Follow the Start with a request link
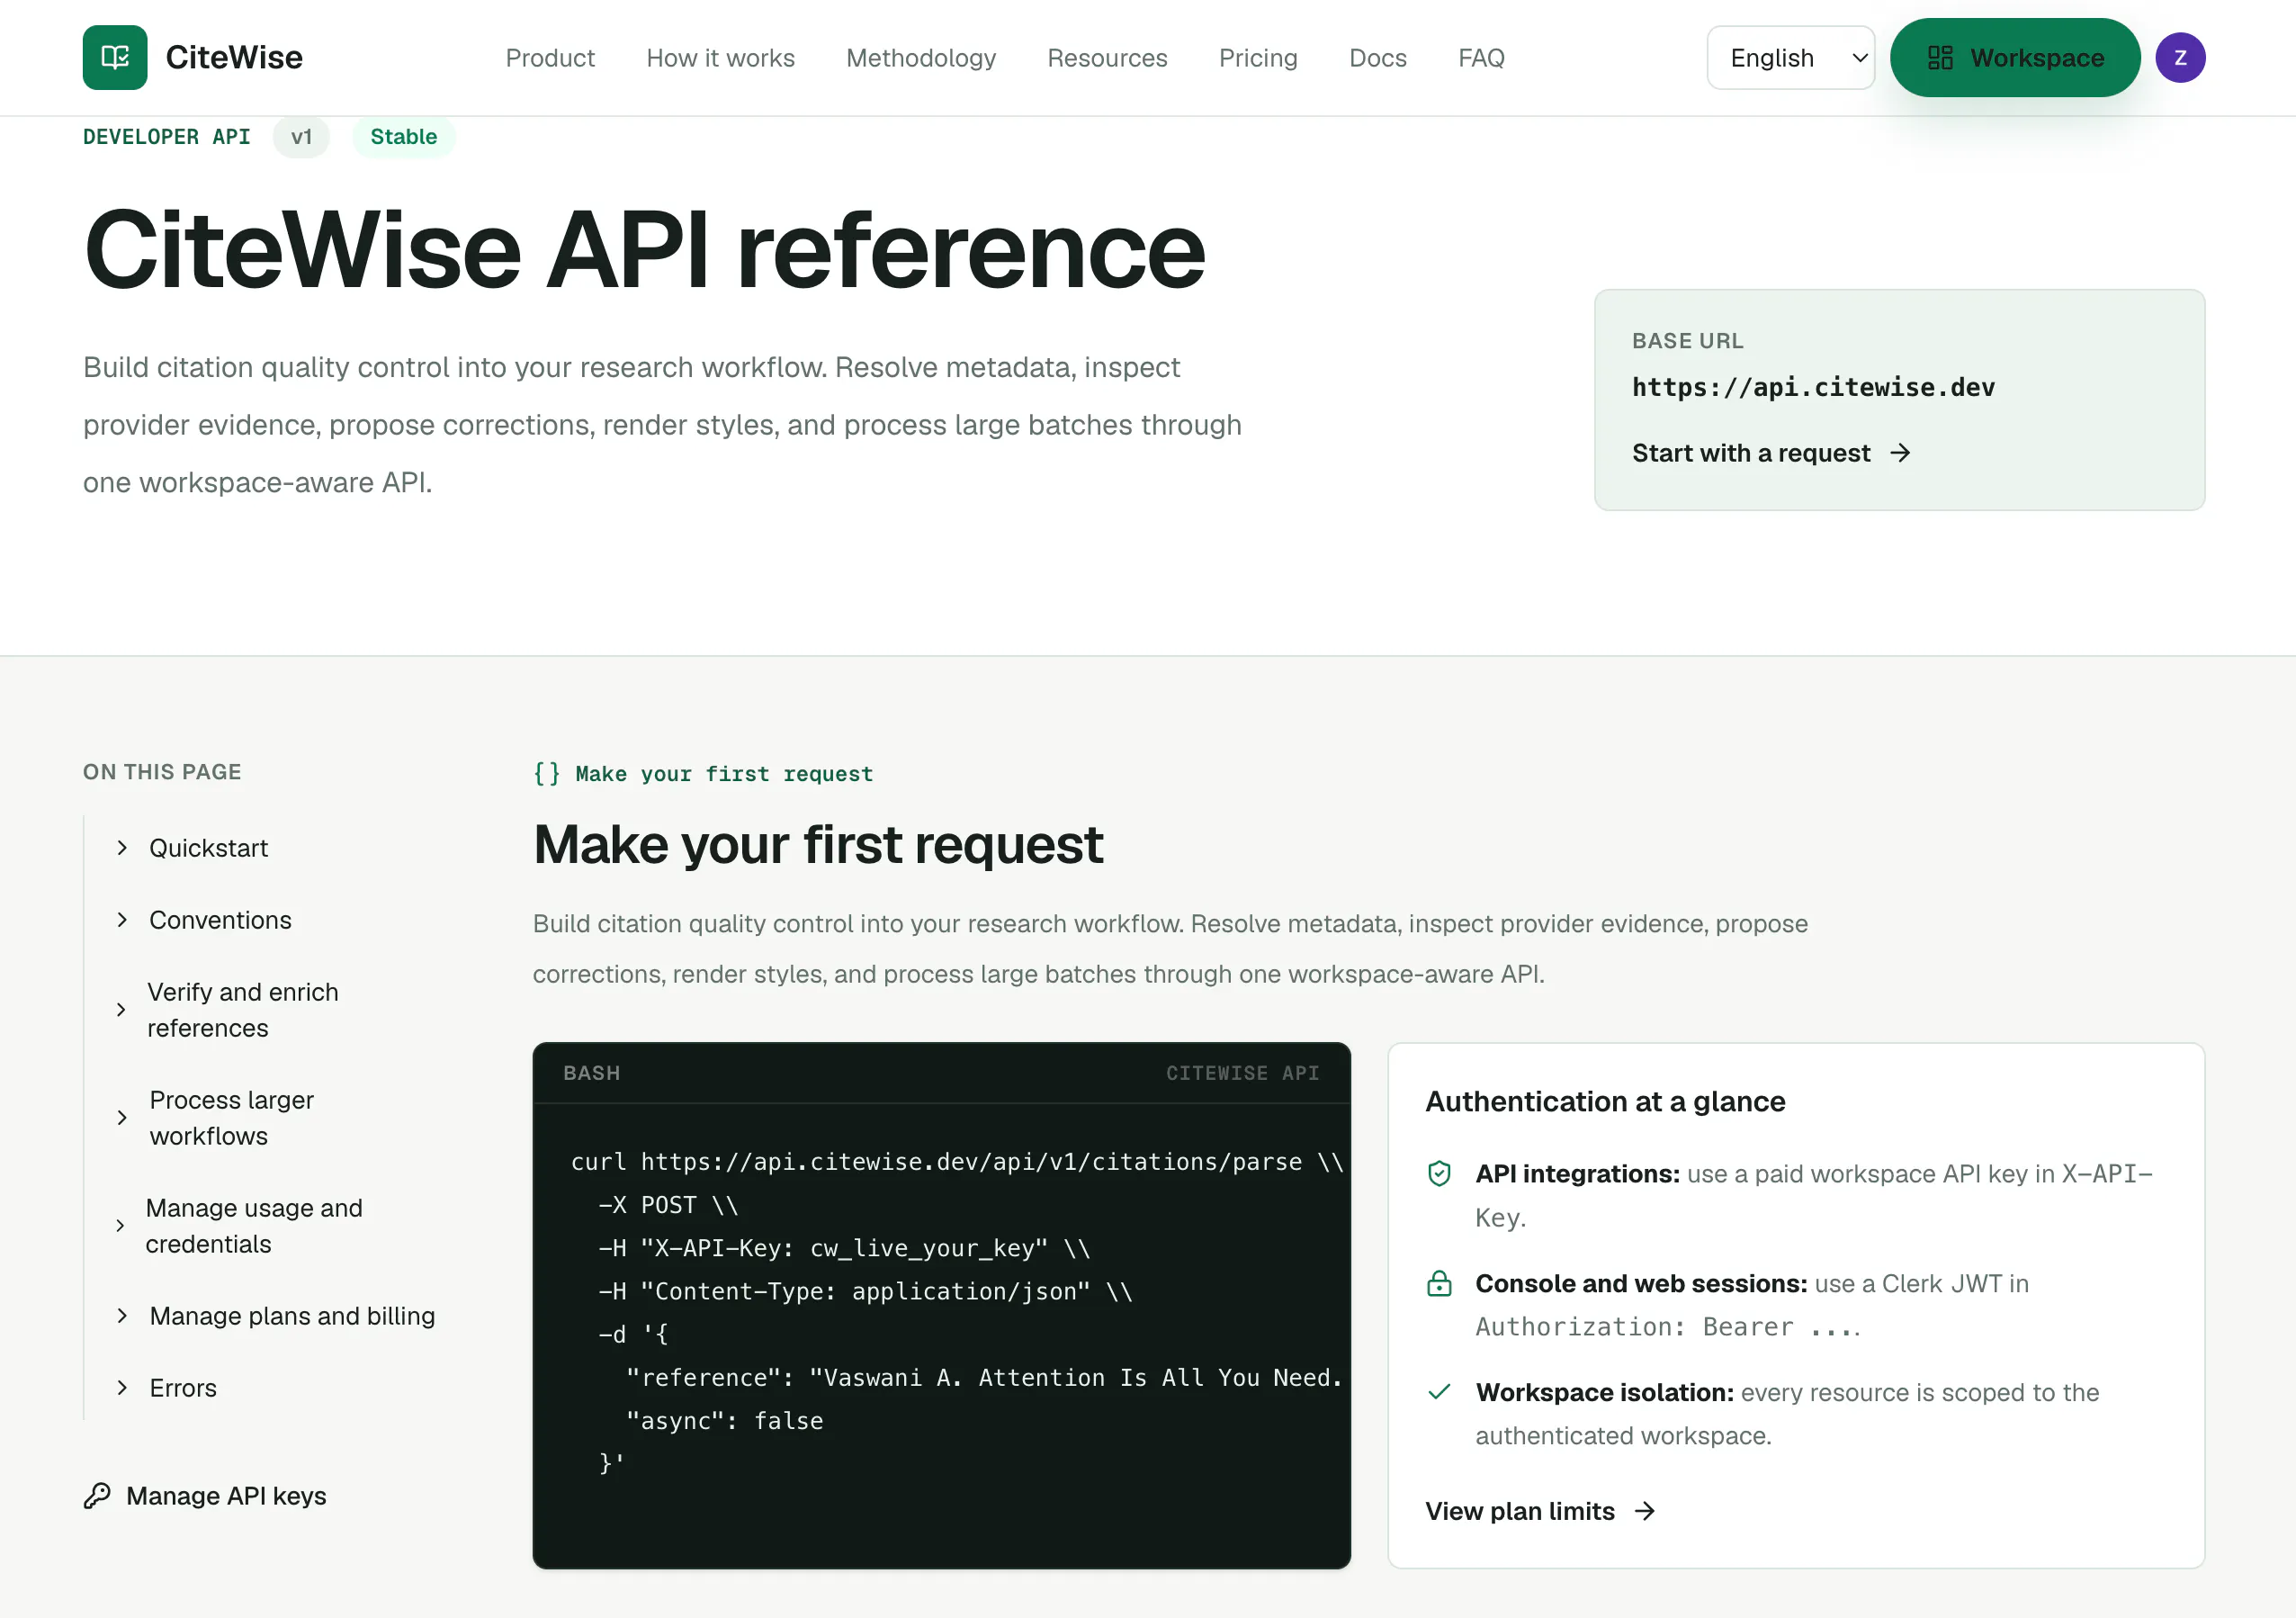The width and height of the screenshot is (2296, 1618). point(1771,454)
